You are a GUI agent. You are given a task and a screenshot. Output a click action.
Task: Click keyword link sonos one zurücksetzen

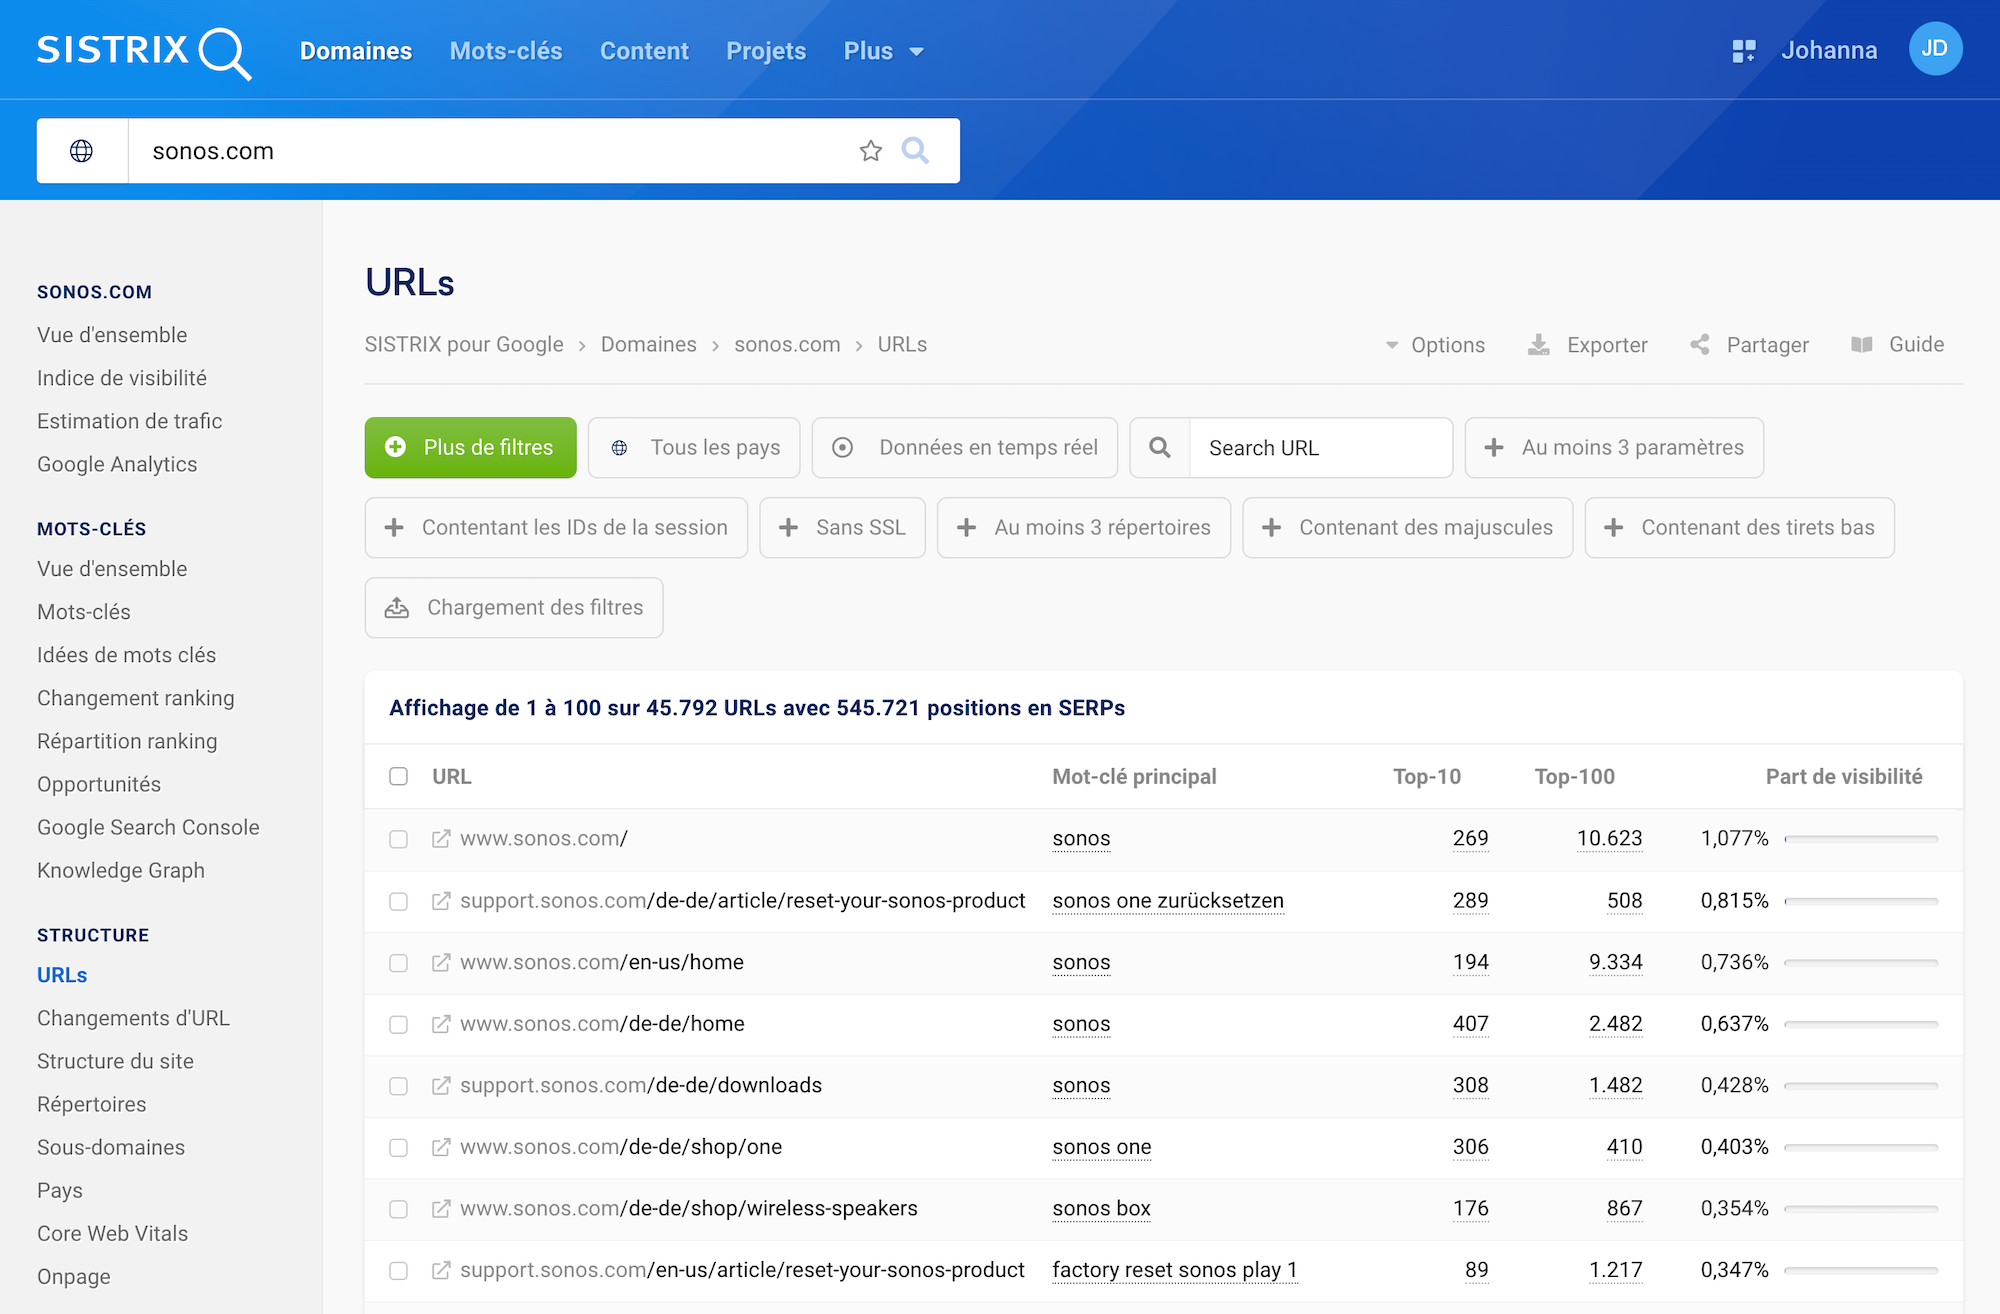[1168, 901]
